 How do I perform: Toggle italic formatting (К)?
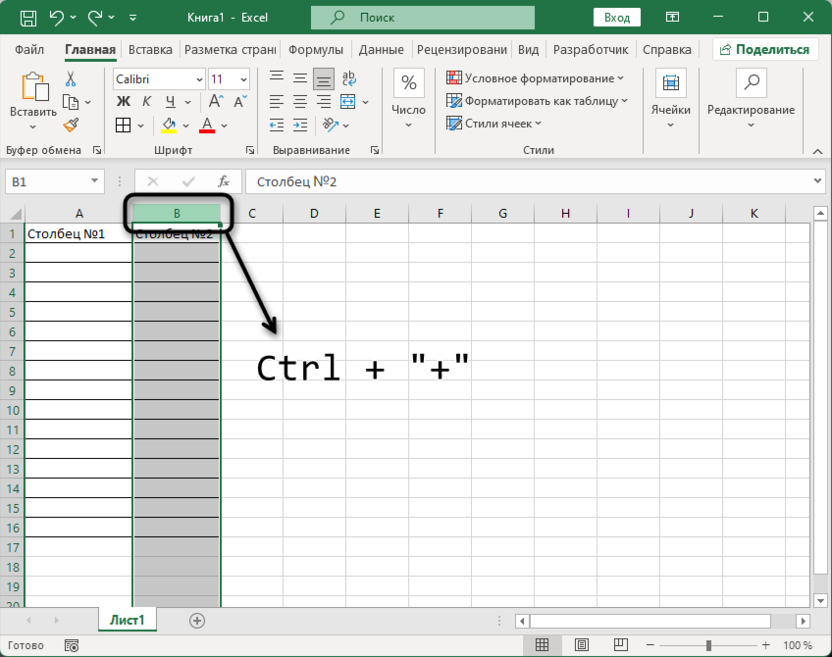[147, 102]
